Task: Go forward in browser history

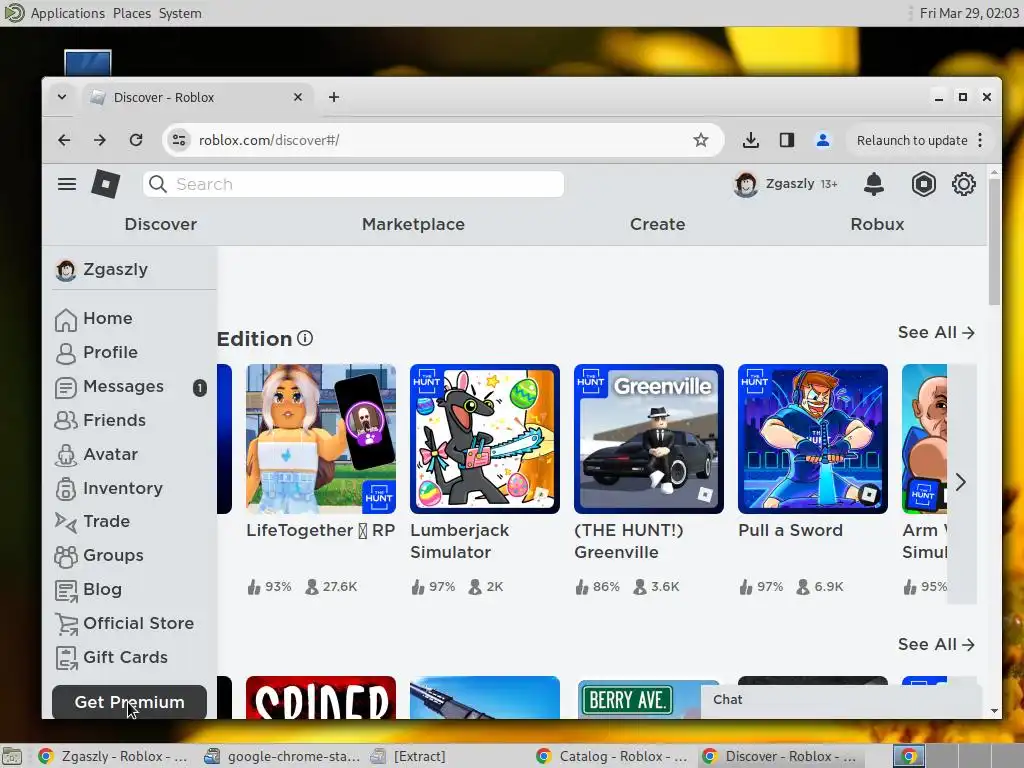Action: (99, 140)
